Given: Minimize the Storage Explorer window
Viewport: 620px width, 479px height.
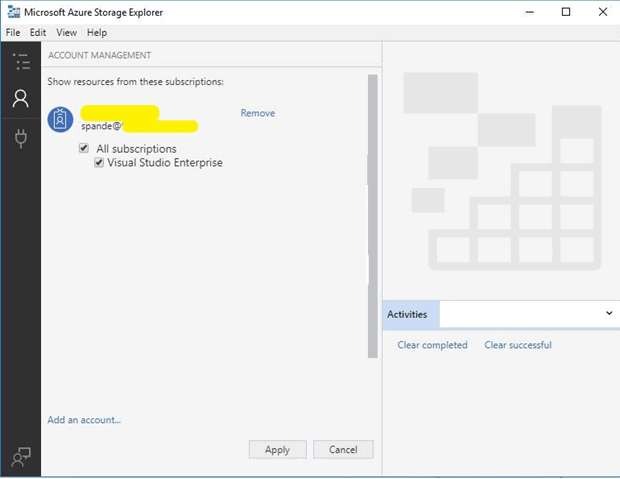Looking at the screenshot, I should click(529, 12).
